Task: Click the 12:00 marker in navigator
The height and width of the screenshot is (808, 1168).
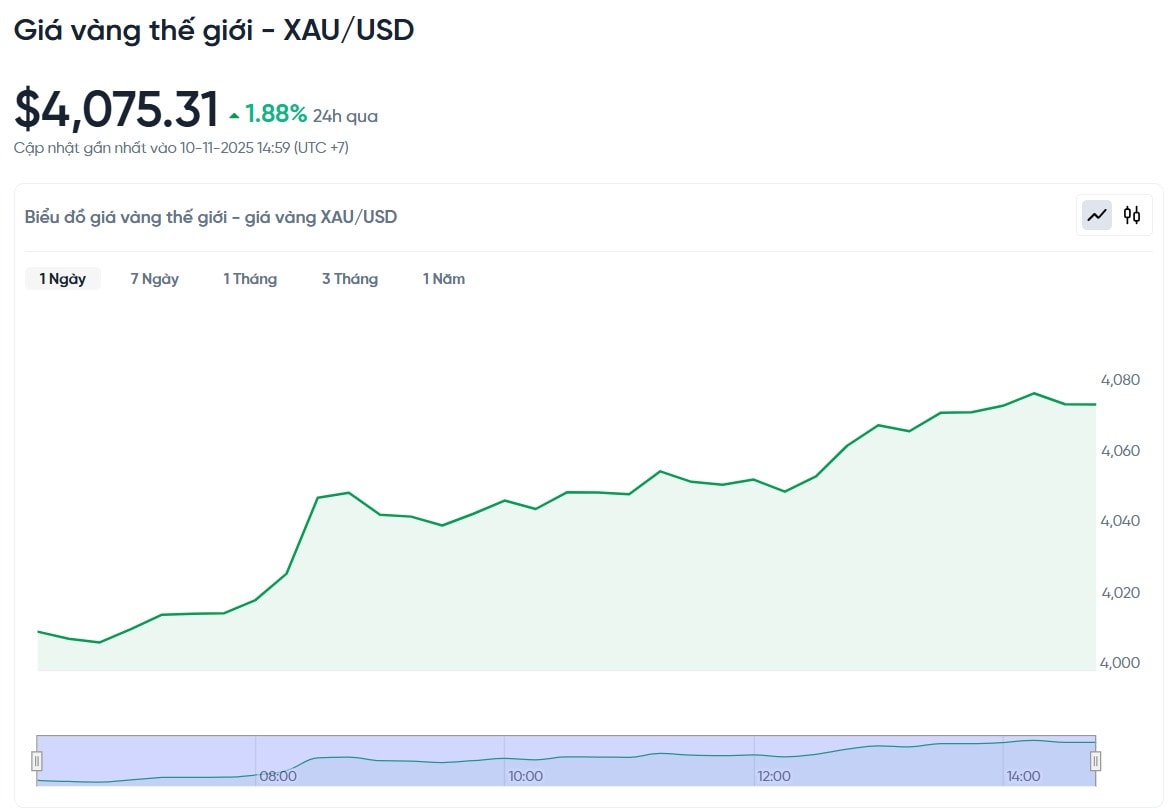Action: coord(773,776)
